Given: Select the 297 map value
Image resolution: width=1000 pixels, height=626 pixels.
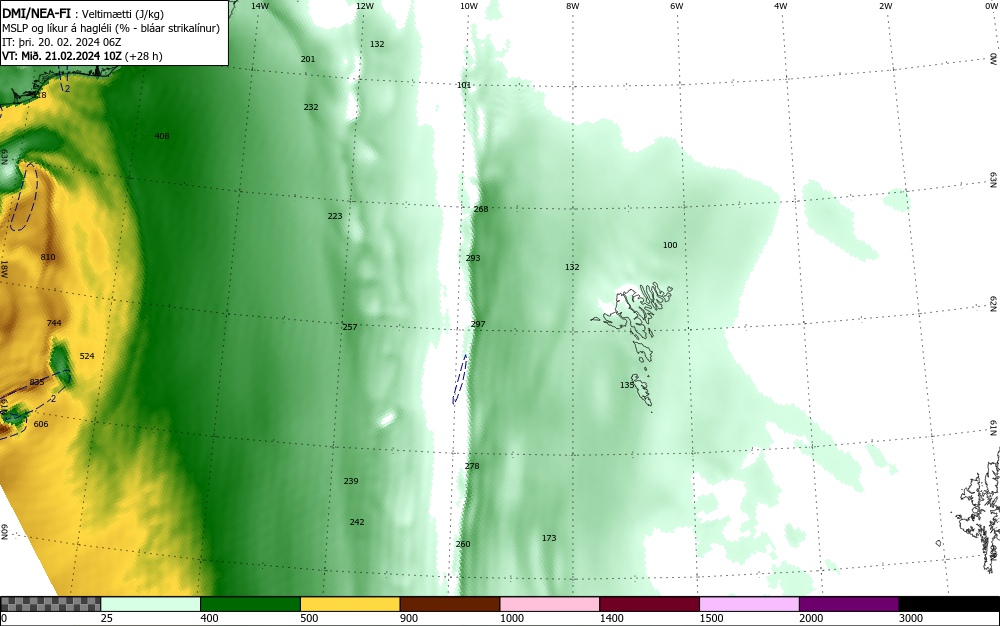Looking at the screenshot, I should tap(478, 324).
